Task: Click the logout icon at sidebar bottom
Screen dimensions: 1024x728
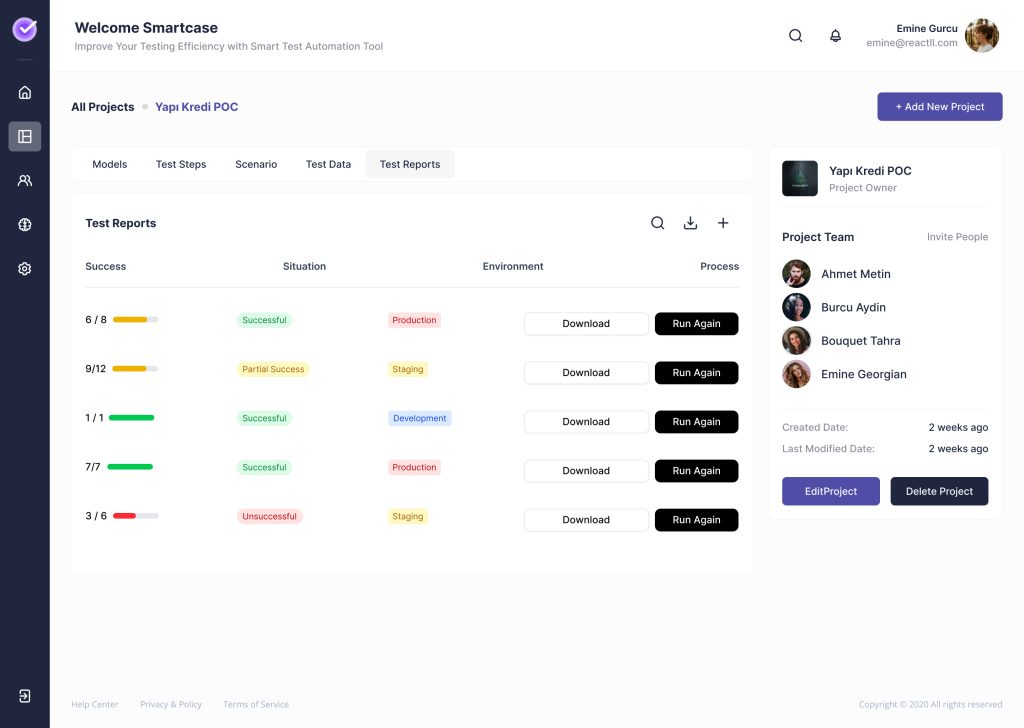Action: 25,696
